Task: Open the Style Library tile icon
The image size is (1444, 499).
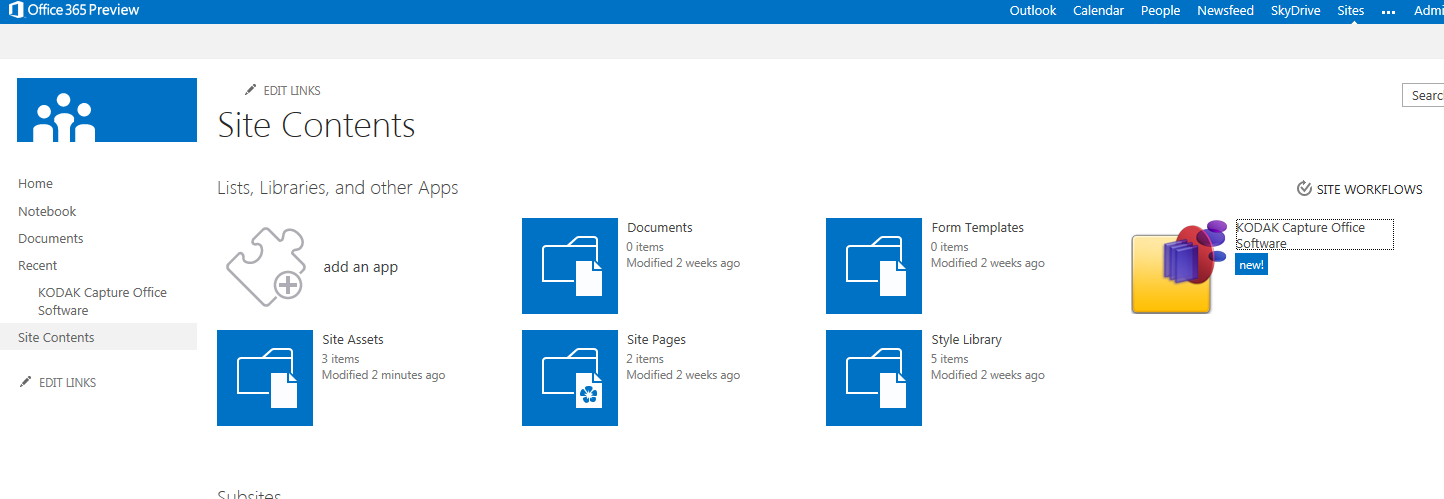Action: click(874, 378)
